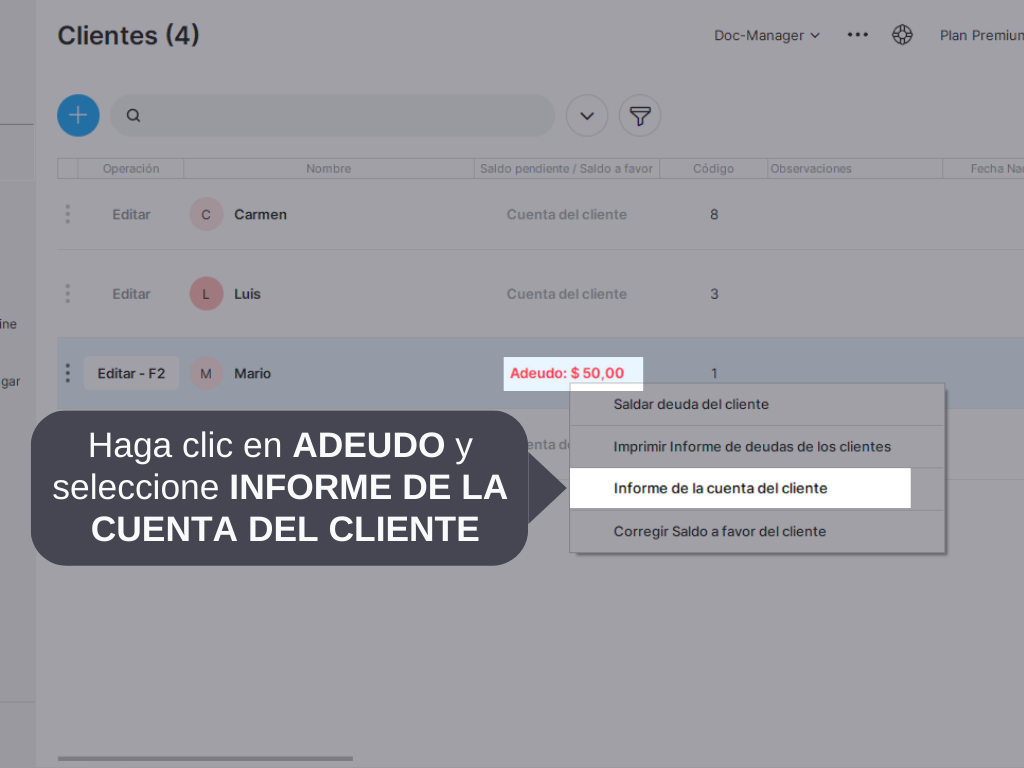Expand the chevron-down circle button
This screenshot has width=1024, height=768.
pos(587,116)
